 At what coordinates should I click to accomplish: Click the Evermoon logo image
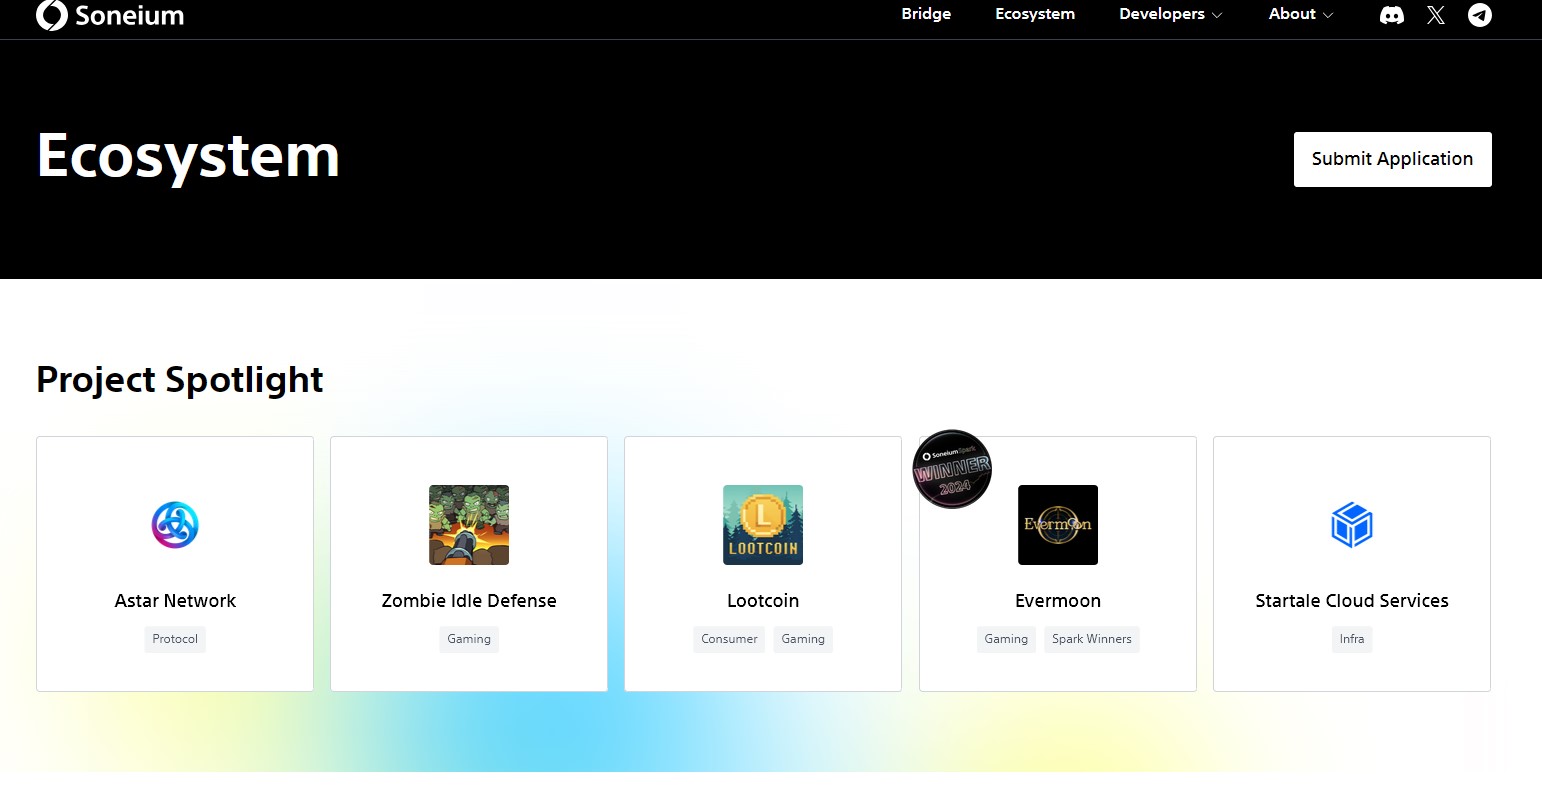(1058, 525)
